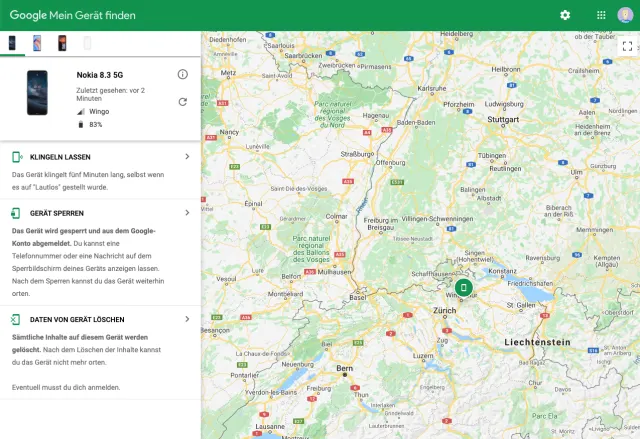Expand the Klingeln lassen chevron
The image size is (640, 439).
click(x=187, y=156)
